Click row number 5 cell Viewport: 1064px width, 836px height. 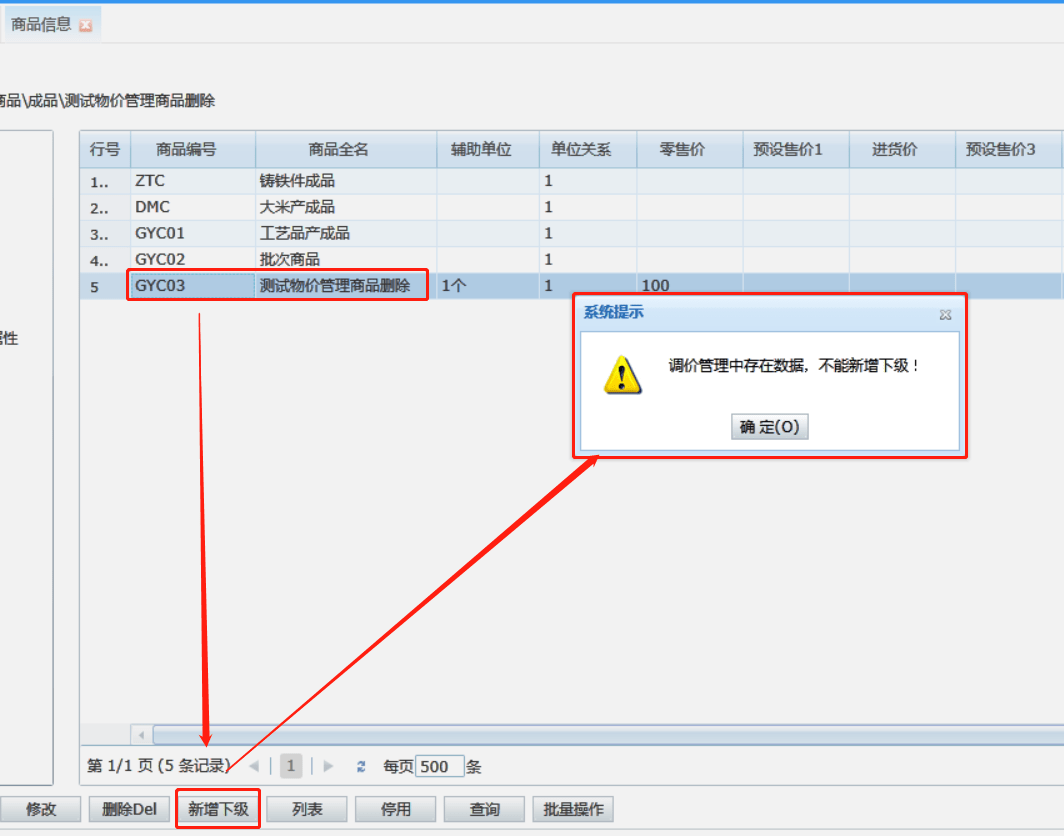pyautogui.click(x=104, y=286)
